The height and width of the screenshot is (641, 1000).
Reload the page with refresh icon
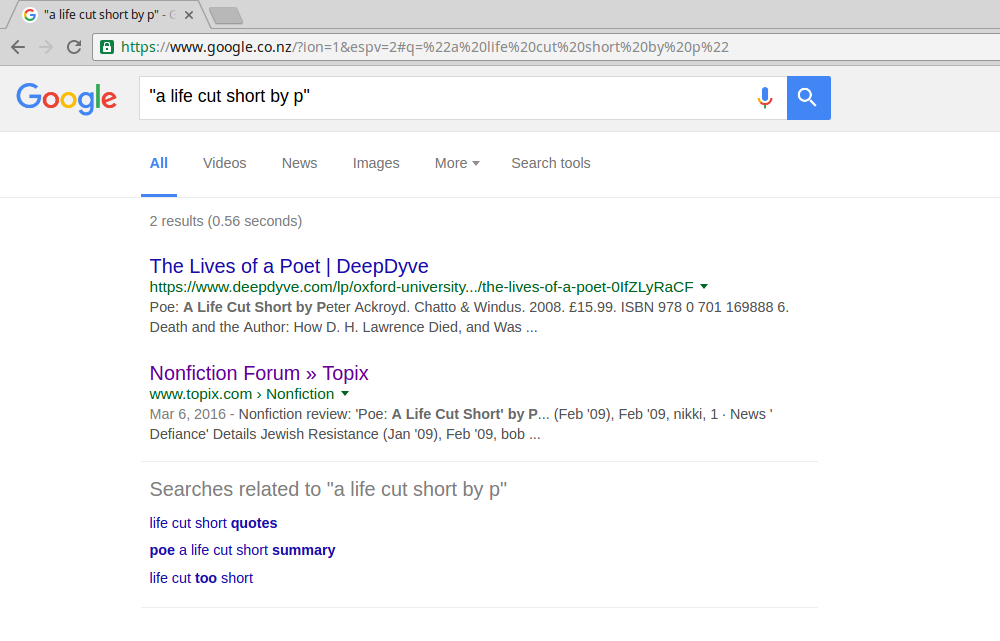(x=74, y=47)
